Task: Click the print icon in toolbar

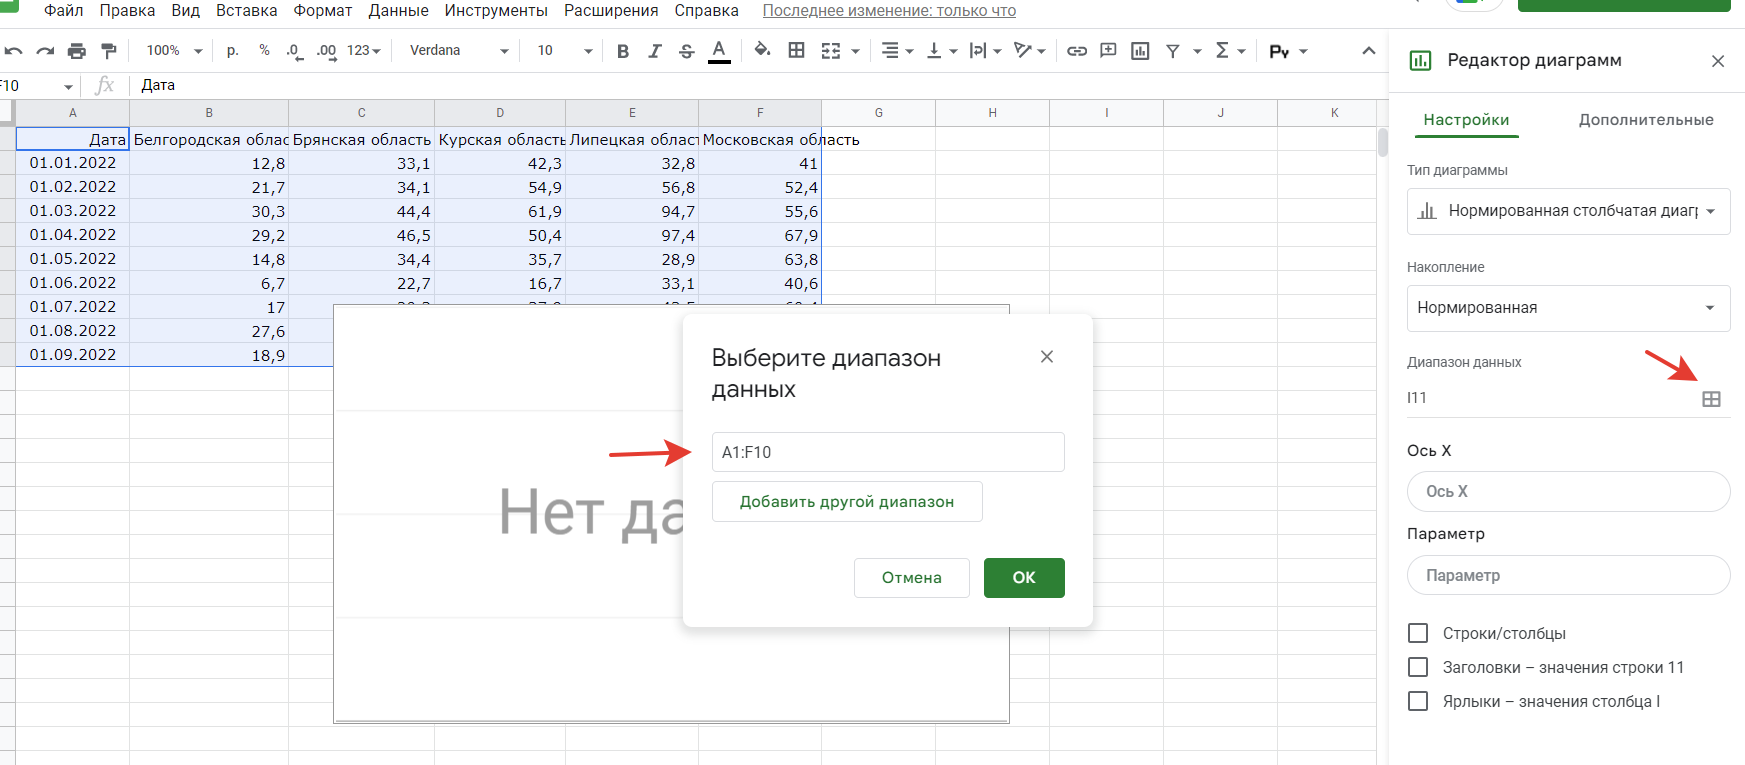Action: coord(77,51)
